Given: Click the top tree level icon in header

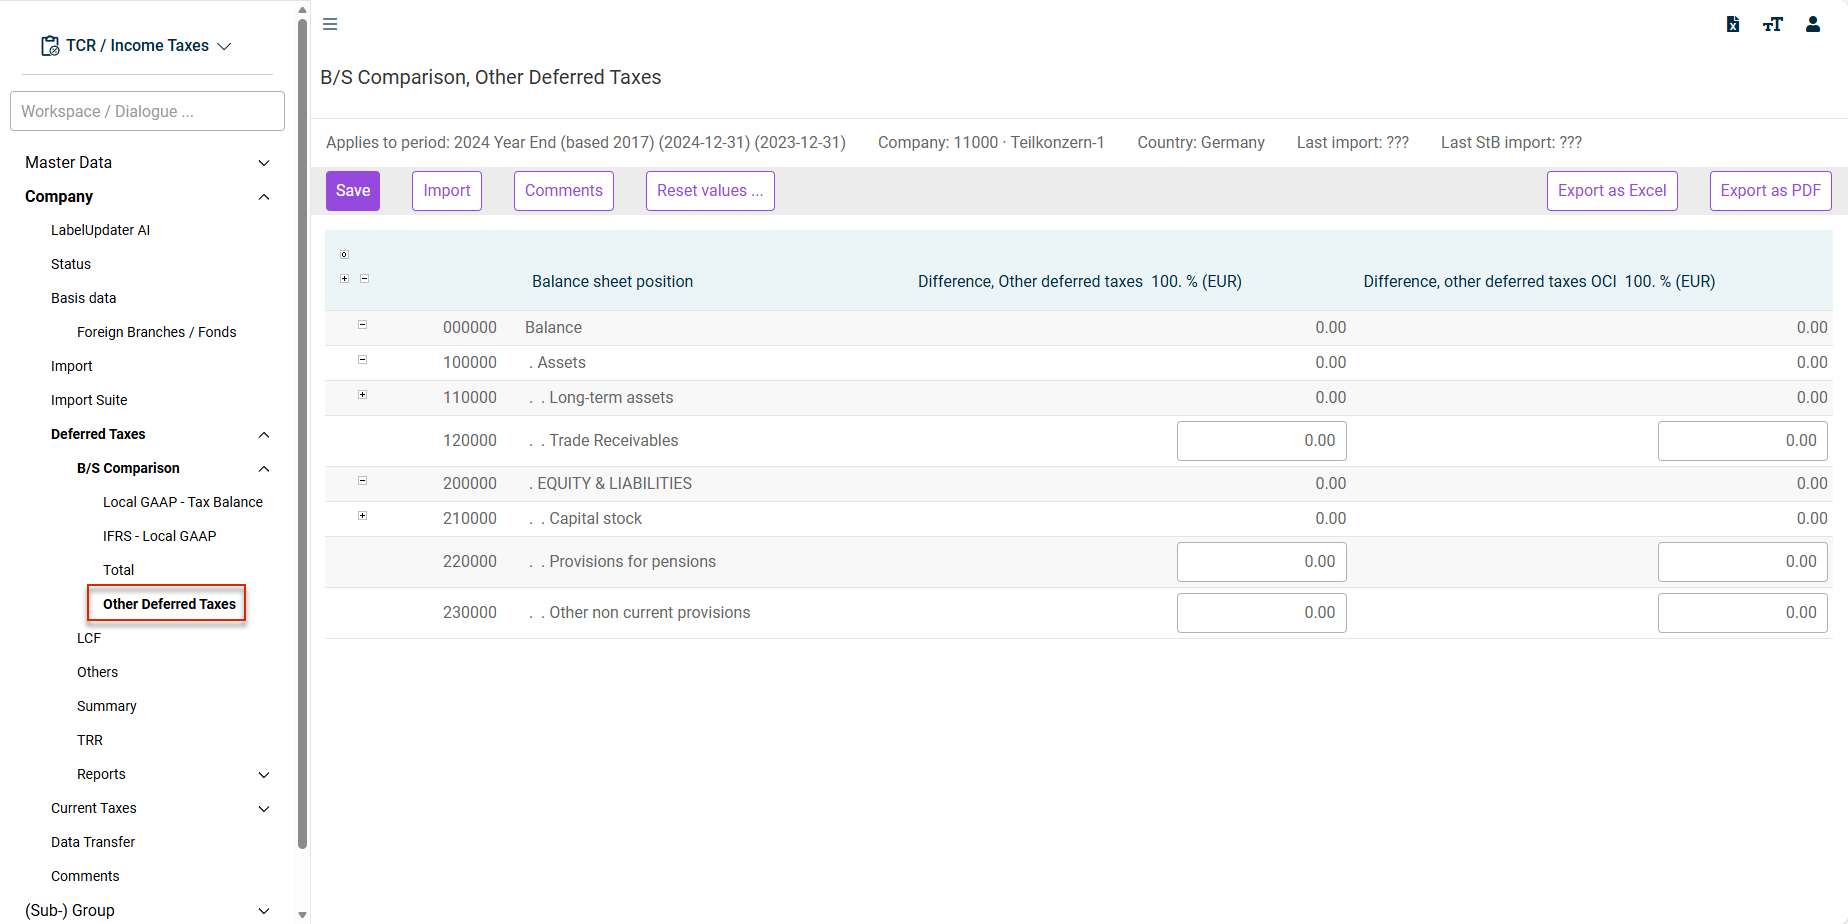Looking at the screenshot, I should [x=344, y=254].
